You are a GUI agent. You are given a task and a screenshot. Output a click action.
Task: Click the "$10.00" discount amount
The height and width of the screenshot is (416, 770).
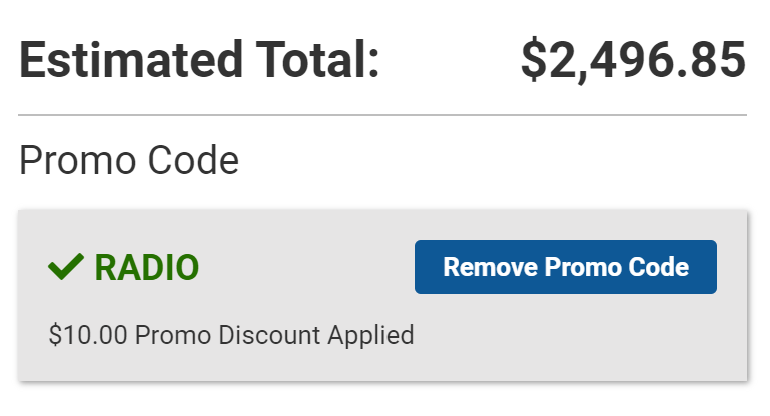[88, 334]
